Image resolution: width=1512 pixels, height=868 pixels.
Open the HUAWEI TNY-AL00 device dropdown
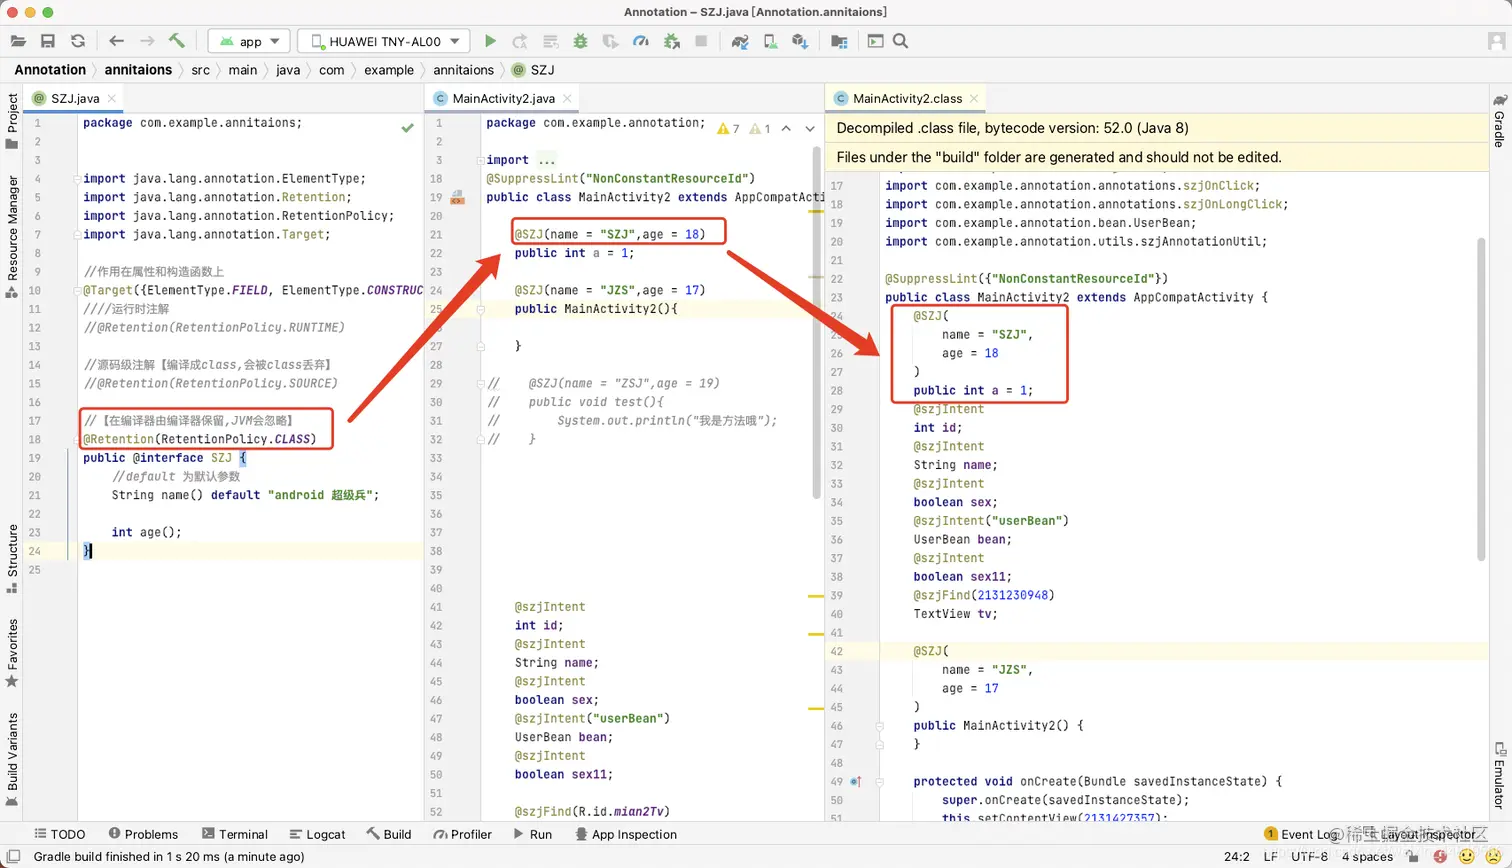pos(384,41)
